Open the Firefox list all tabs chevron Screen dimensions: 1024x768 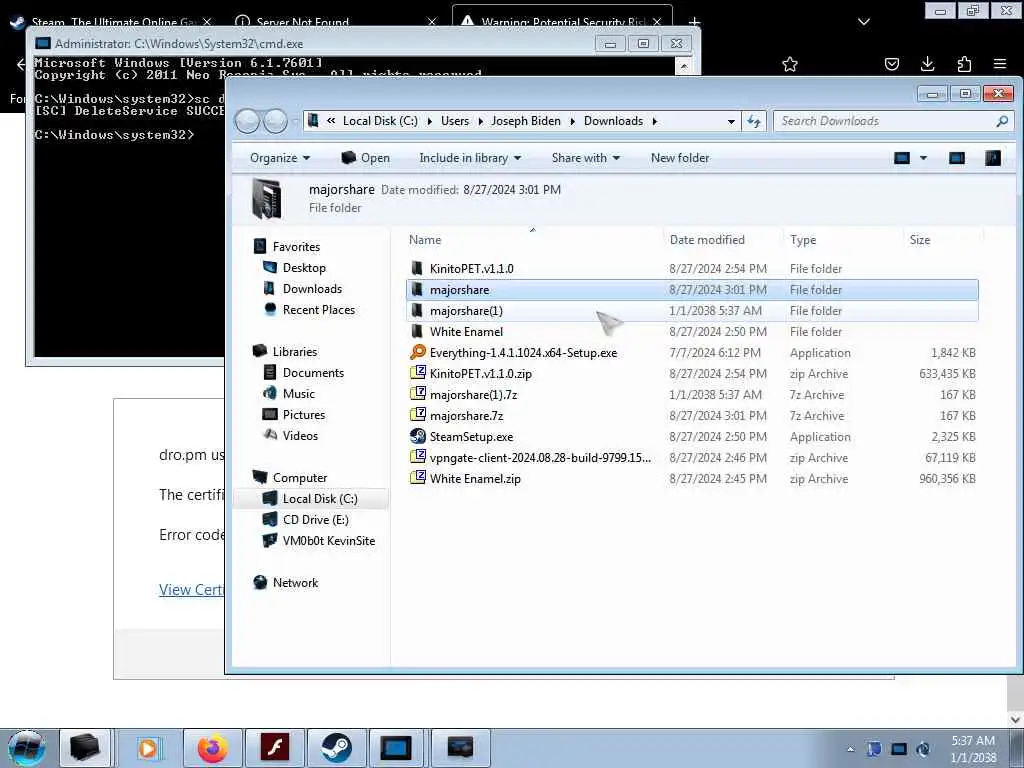[864, 22]
